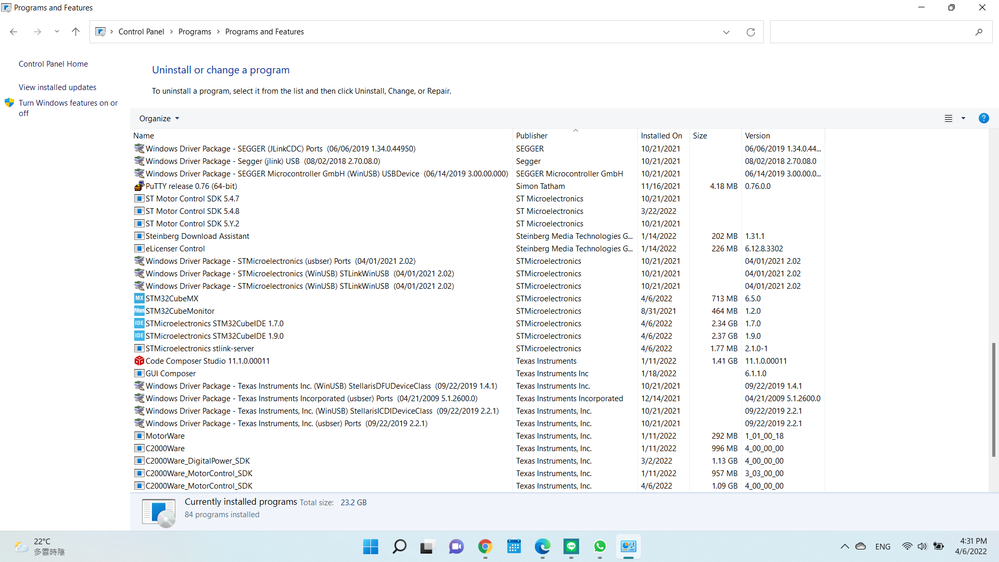Open the Windows Start button

point(370,546)
